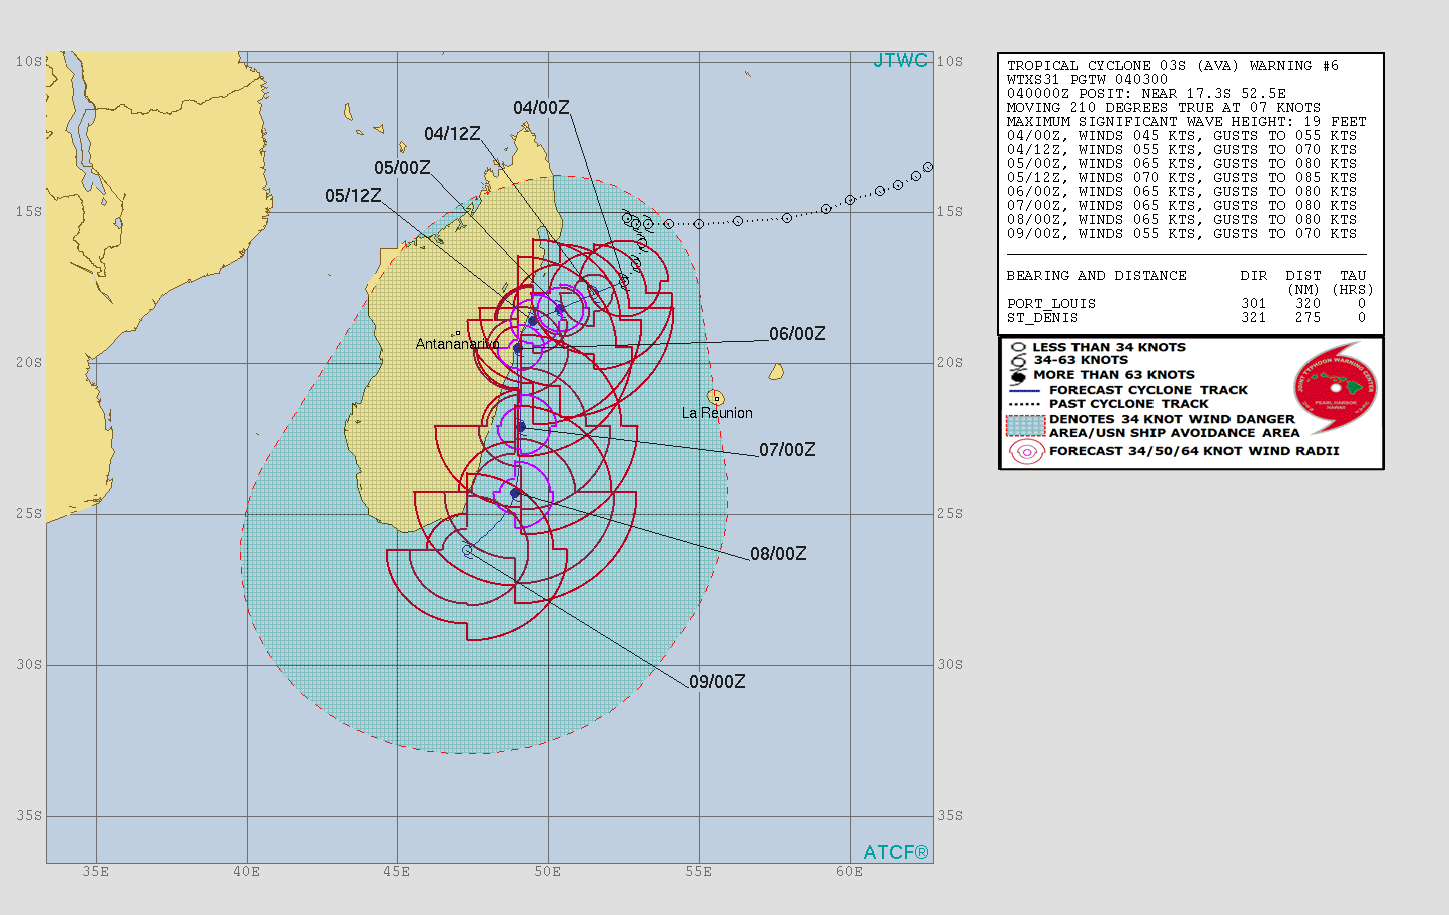This screenshot has width=1449, height=915.
Task: Click the 301 bearing value for Port Louis
Action: pos(1254,304)
